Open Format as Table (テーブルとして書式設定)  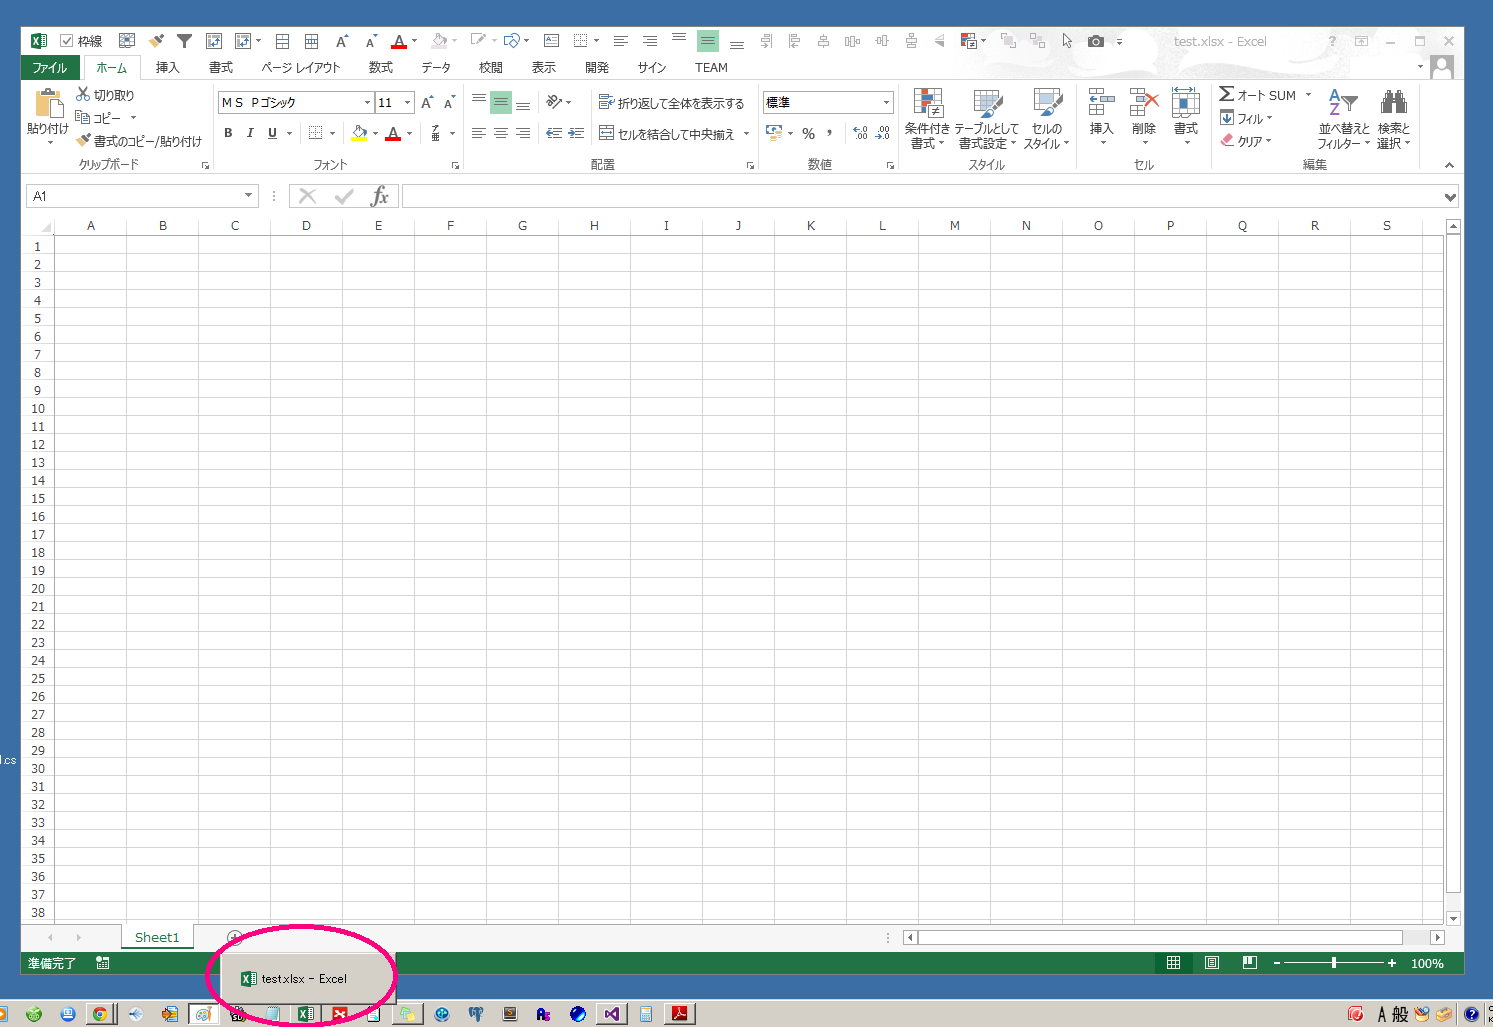[987, 119]
